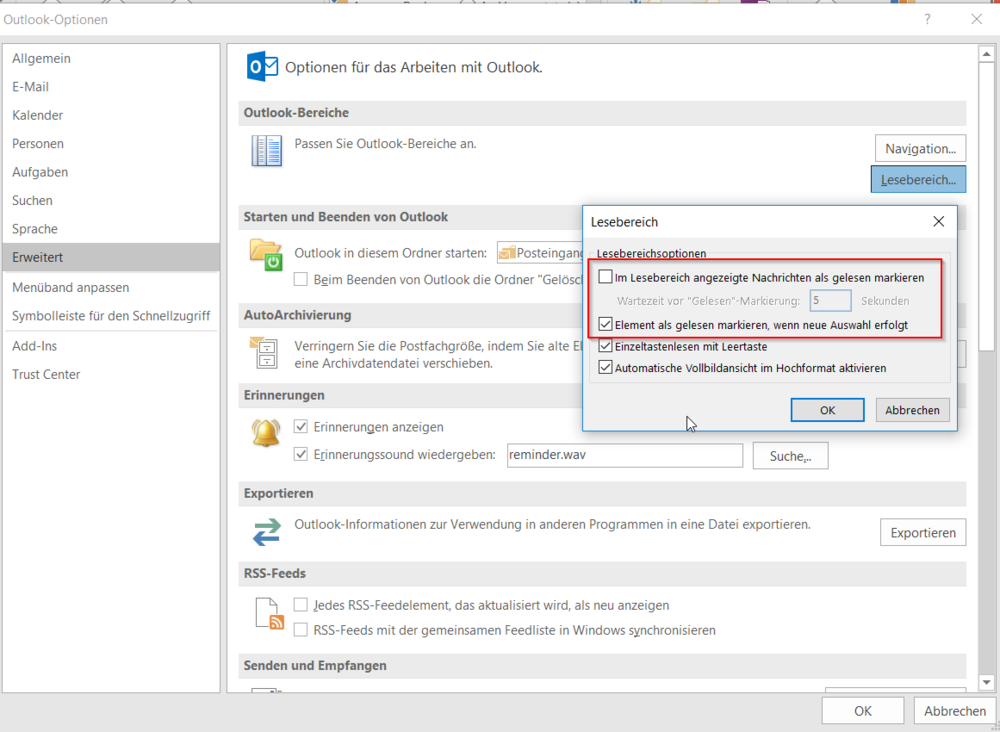Image resolution: width=1000 pixels, height=732 pixels.
Task: Click the text 'Passen Sie Outlook-Bereiche an.'
Action: click(x=385, y=143)
